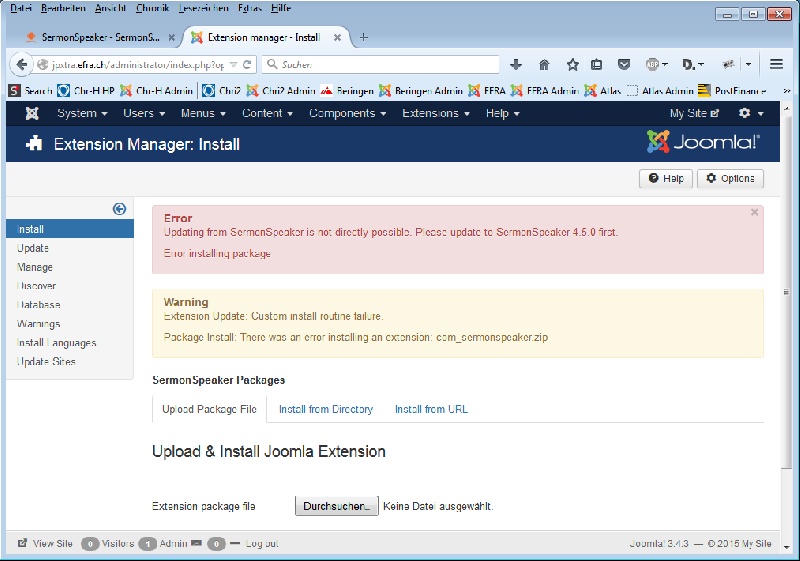
Task: Click the Visitors count badge
Action: 90,544
